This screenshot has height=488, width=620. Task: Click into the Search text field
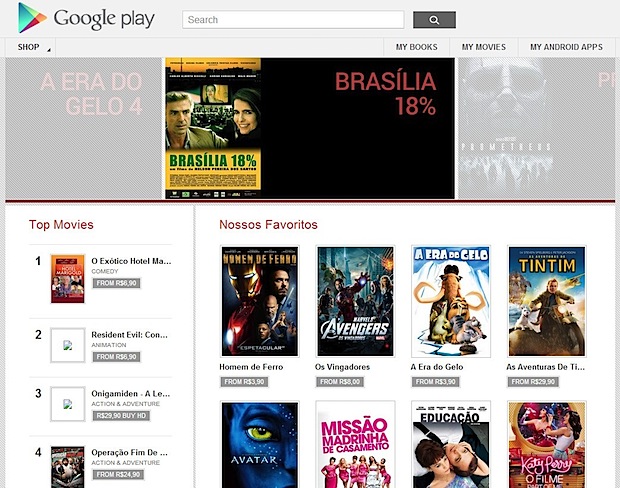293,19
